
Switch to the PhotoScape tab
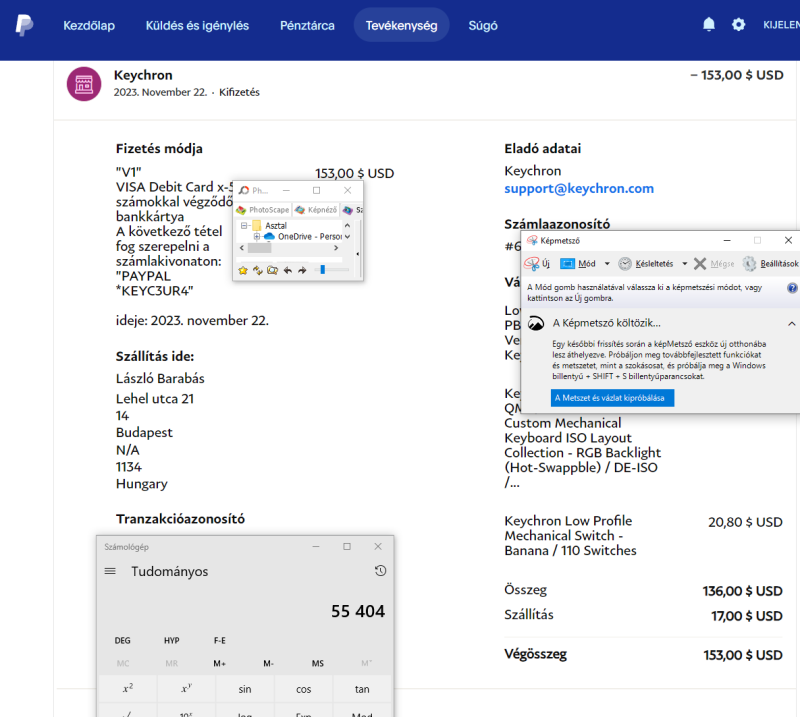coord(262,210)
